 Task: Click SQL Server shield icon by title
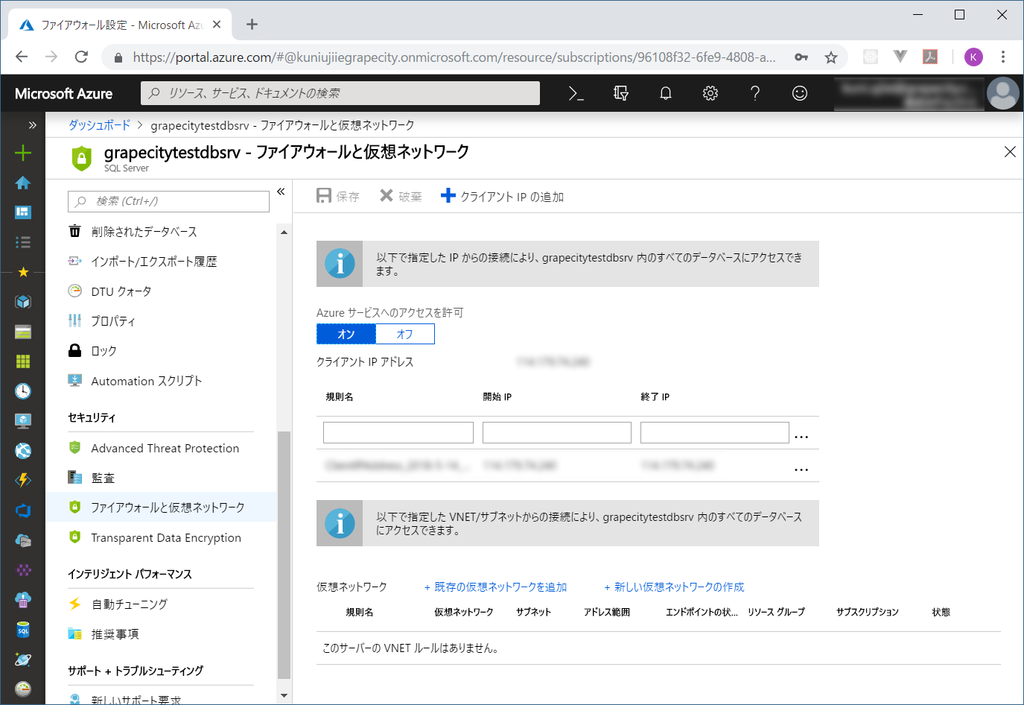pos(82,158)
